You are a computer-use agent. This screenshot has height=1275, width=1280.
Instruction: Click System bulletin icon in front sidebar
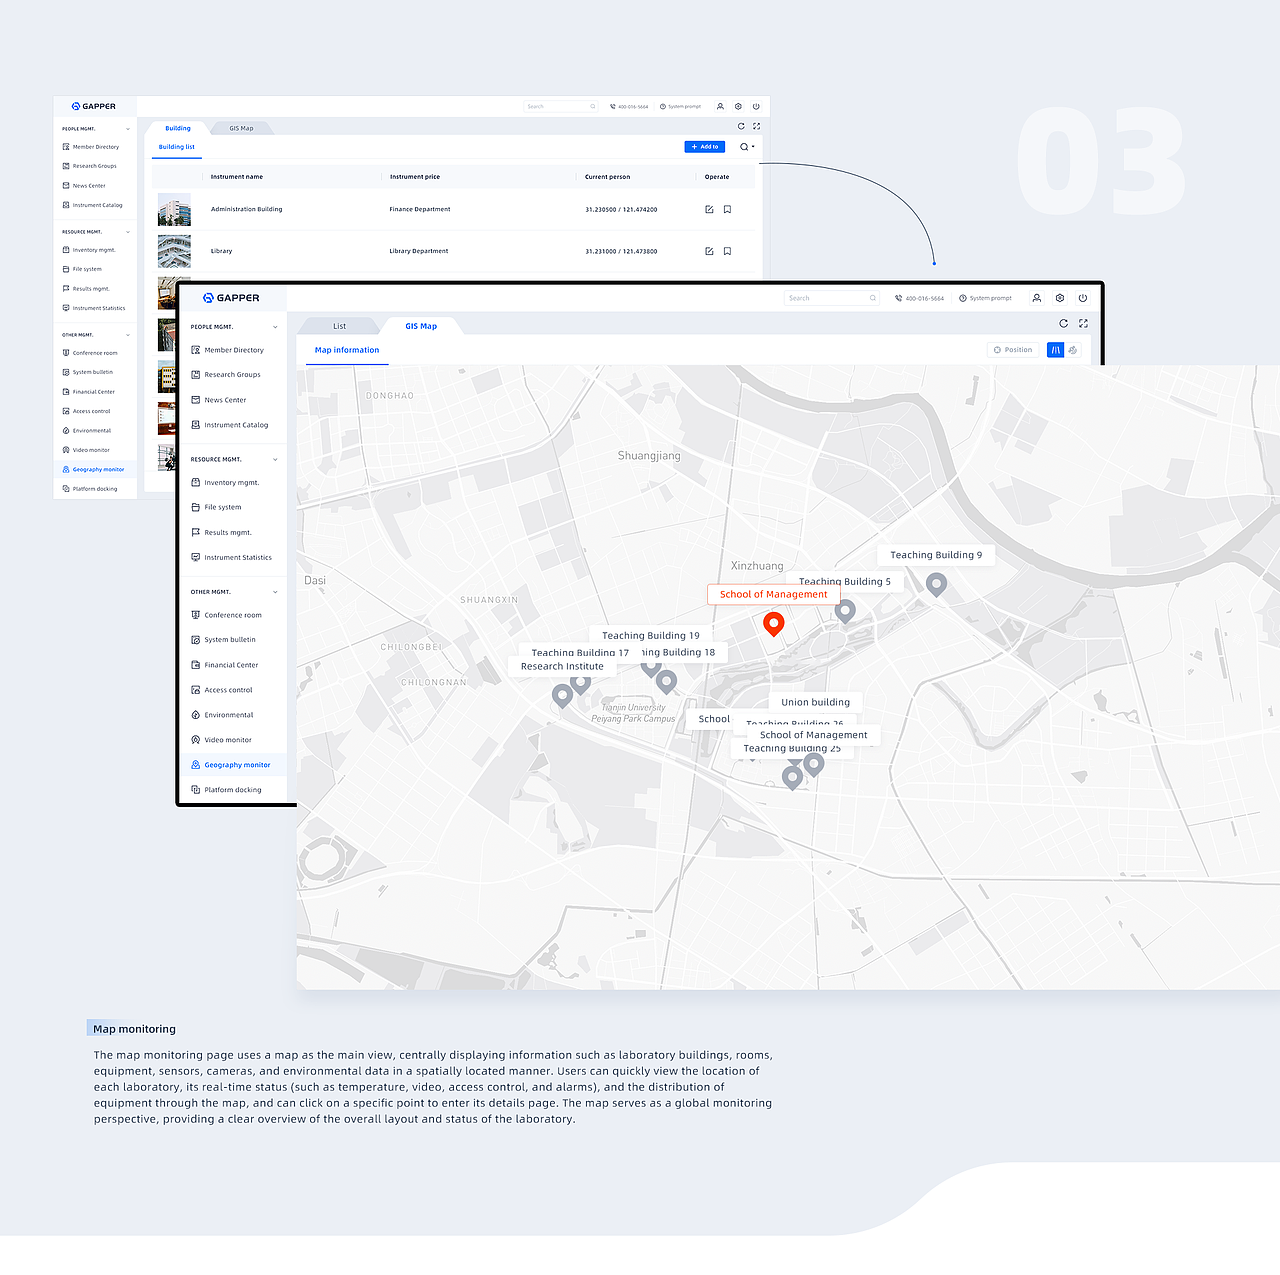pyautogui.click(x=196, y=640)
